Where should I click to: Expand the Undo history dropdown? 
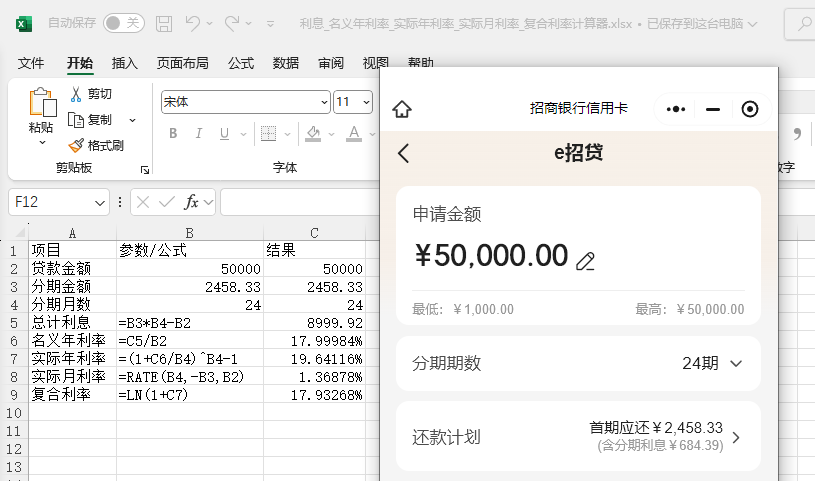[209, 23]
